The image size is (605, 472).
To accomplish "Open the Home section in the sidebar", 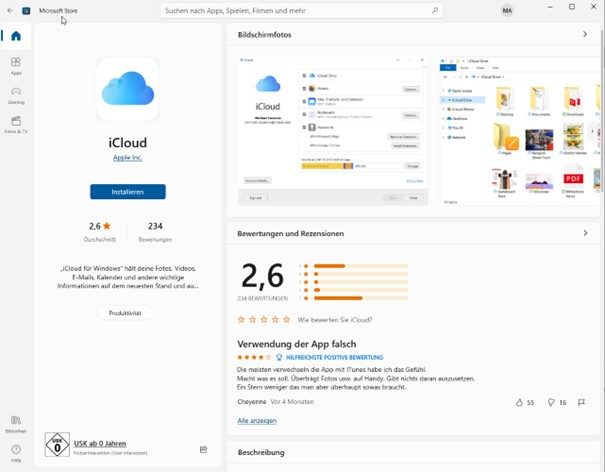I will pyautogui.click(x=16, y=36).
